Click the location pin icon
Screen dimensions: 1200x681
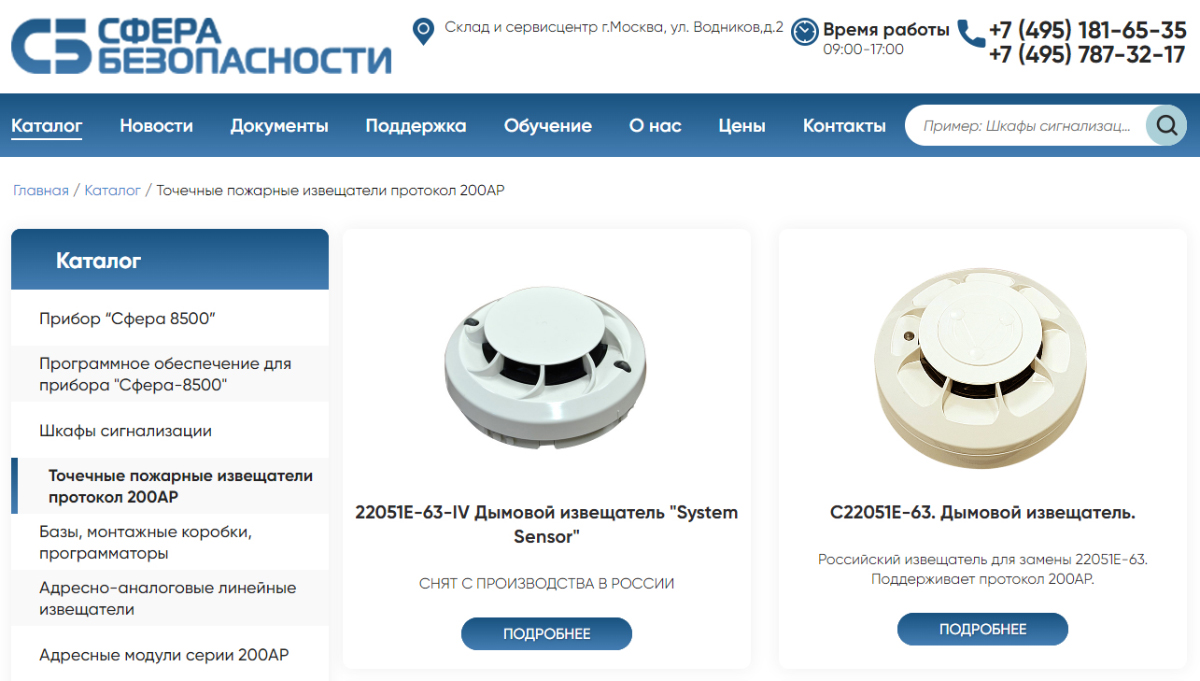(x=423, y=31)
